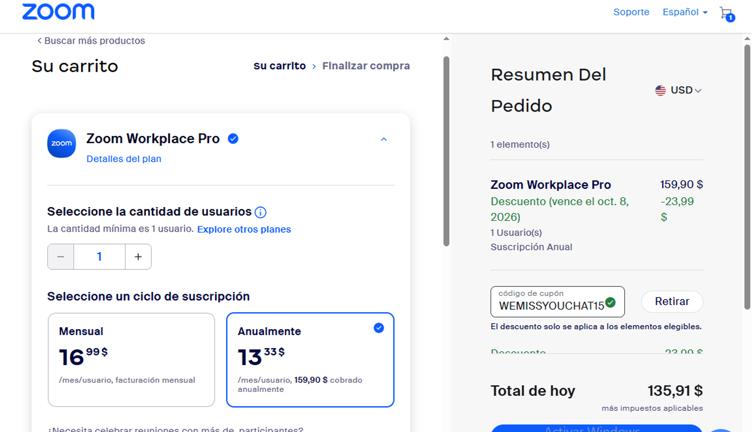
Task: Open the Soporte link
Action: tap(631, 12)
